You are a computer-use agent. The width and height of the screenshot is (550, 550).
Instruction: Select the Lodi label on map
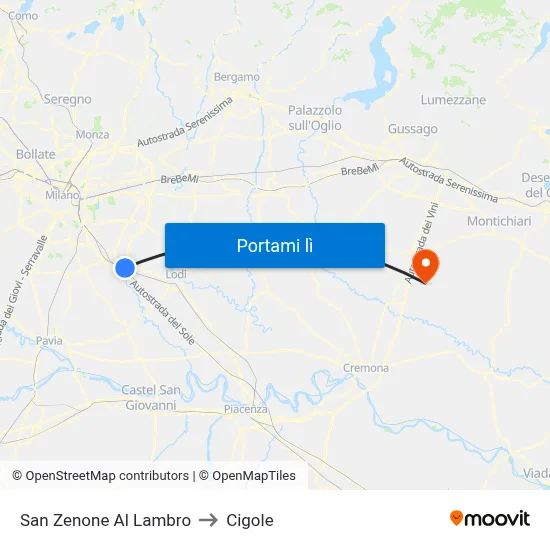pos(176,274)
